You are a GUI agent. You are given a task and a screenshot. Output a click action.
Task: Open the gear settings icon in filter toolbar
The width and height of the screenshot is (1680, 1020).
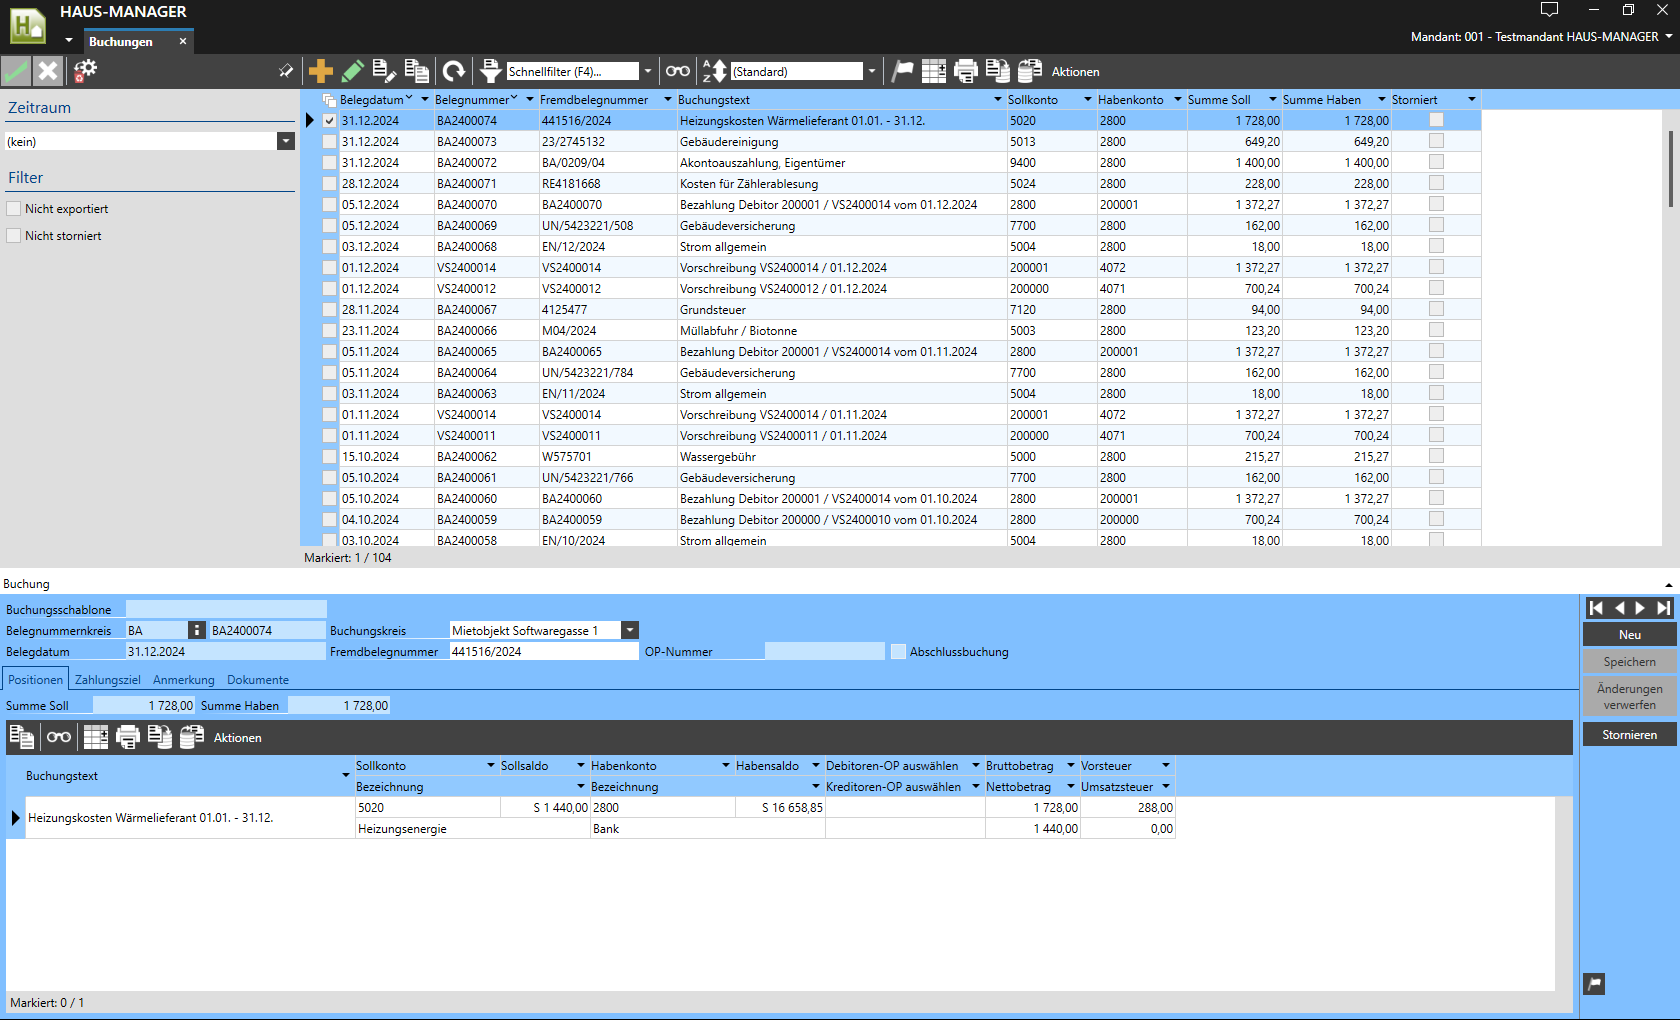point(85,71)
